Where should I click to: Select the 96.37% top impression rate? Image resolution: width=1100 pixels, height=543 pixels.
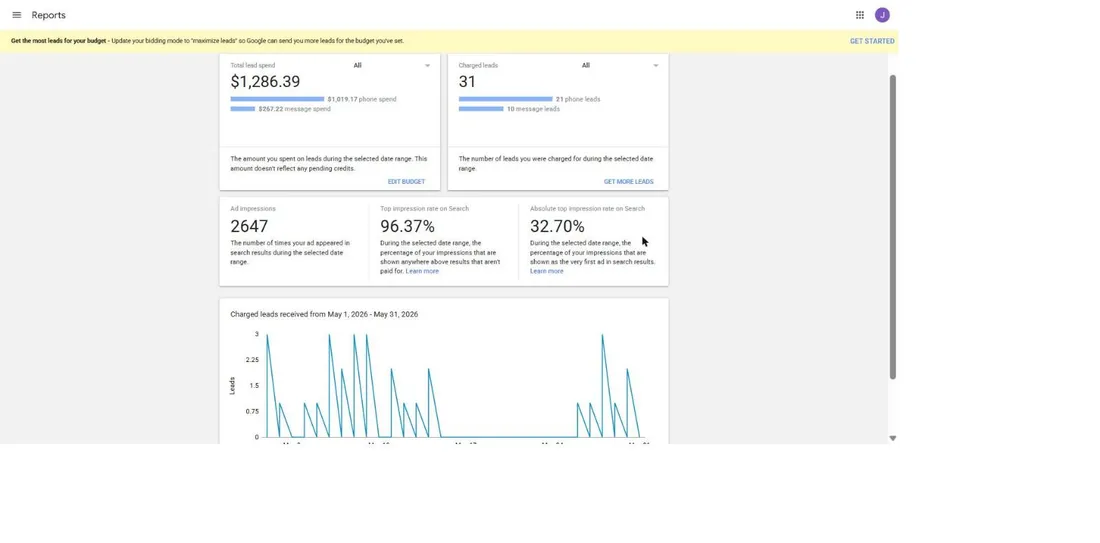407,227
